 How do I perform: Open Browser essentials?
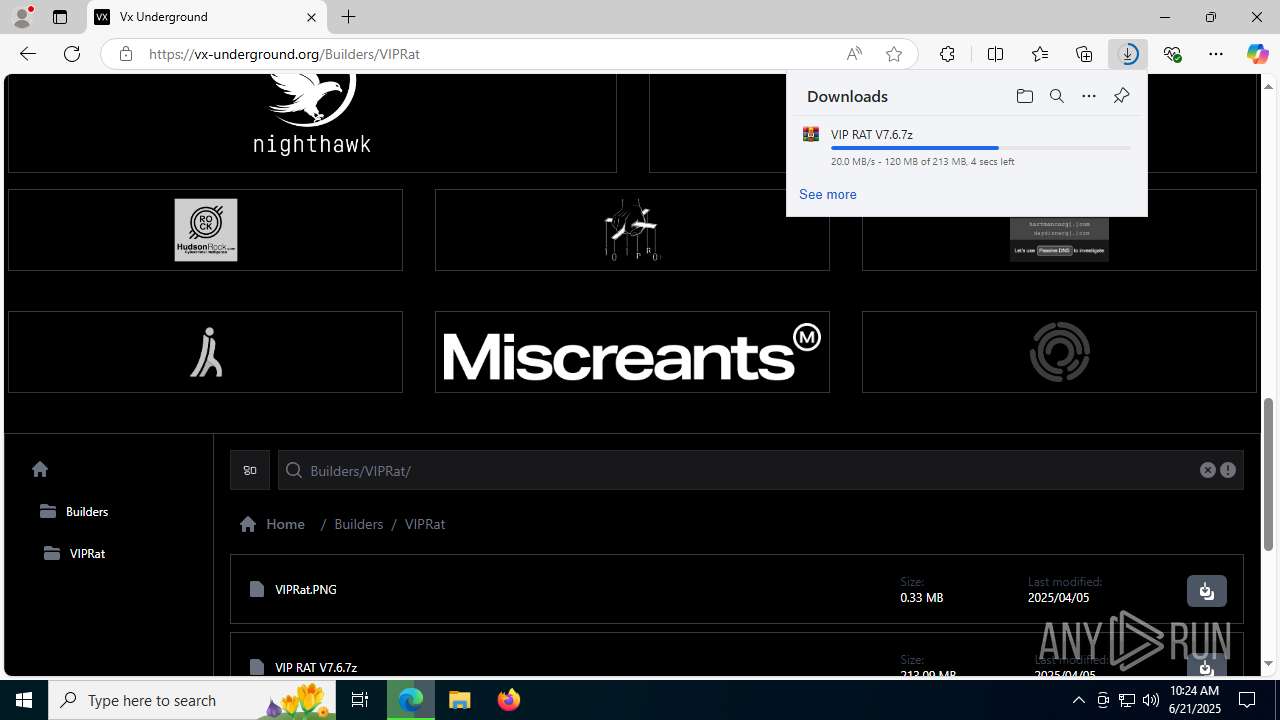click(1172, 54)
